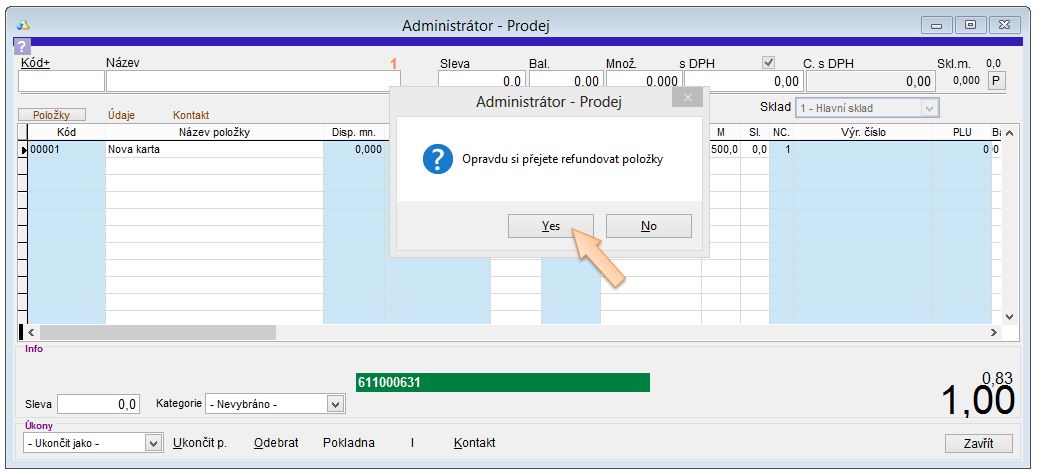Toggle the s DPH checkbox

(769, 62)
